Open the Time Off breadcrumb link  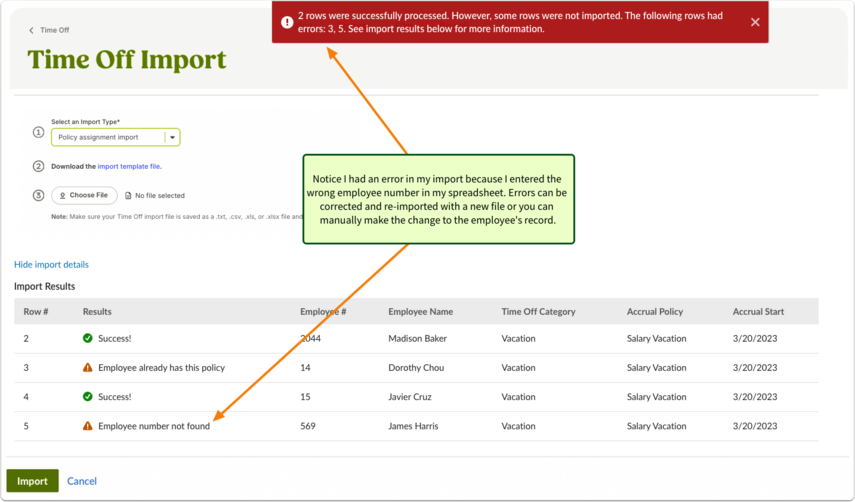pyautogui.click(x=55, y=30)
